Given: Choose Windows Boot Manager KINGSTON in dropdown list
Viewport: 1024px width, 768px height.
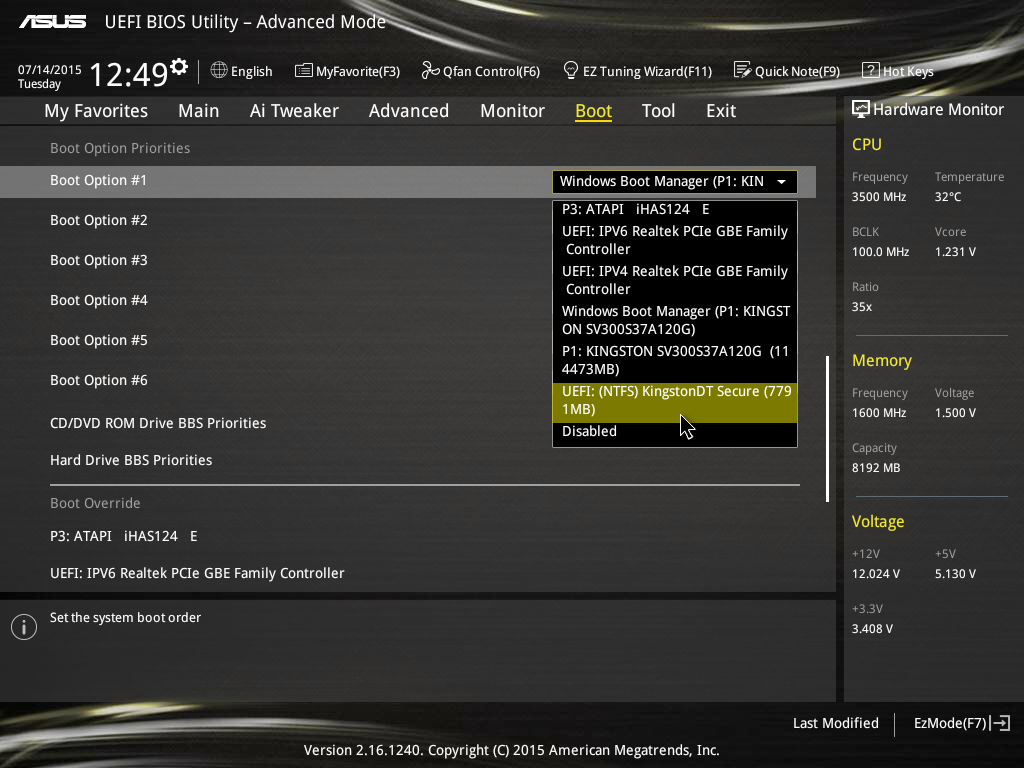Looking at the screenshot, I should 675,320.
